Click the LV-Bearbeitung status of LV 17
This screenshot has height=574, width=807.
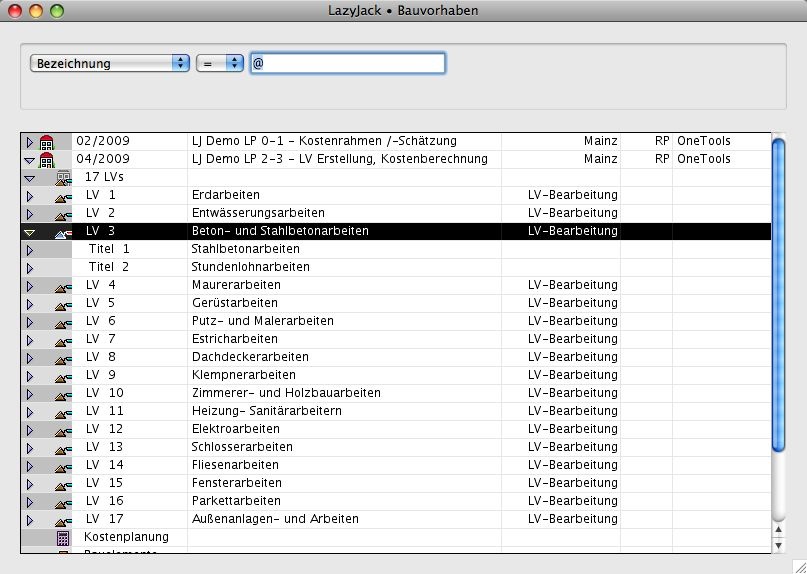pyautogui.click(x=572, y=519)
